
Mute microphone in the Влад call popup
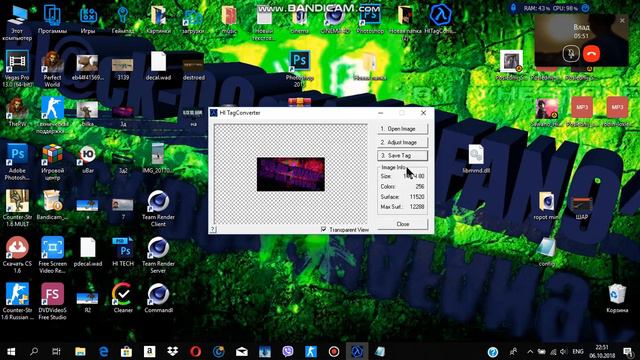point(571,53)
